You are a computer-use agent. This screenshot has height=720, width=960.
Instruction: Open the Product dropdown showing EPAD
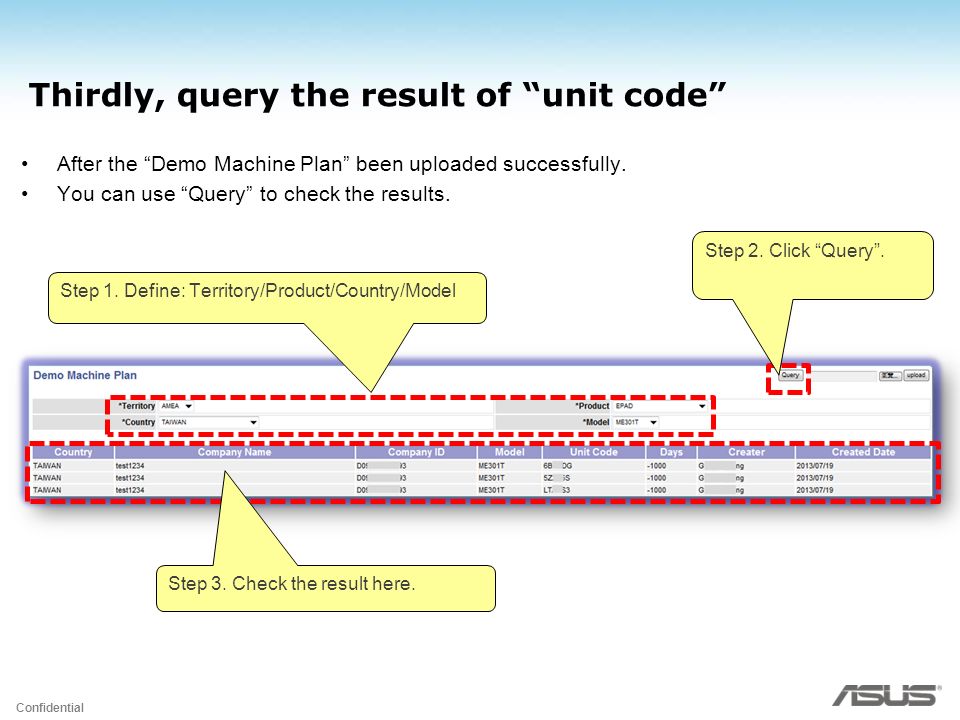coord(661,406)
